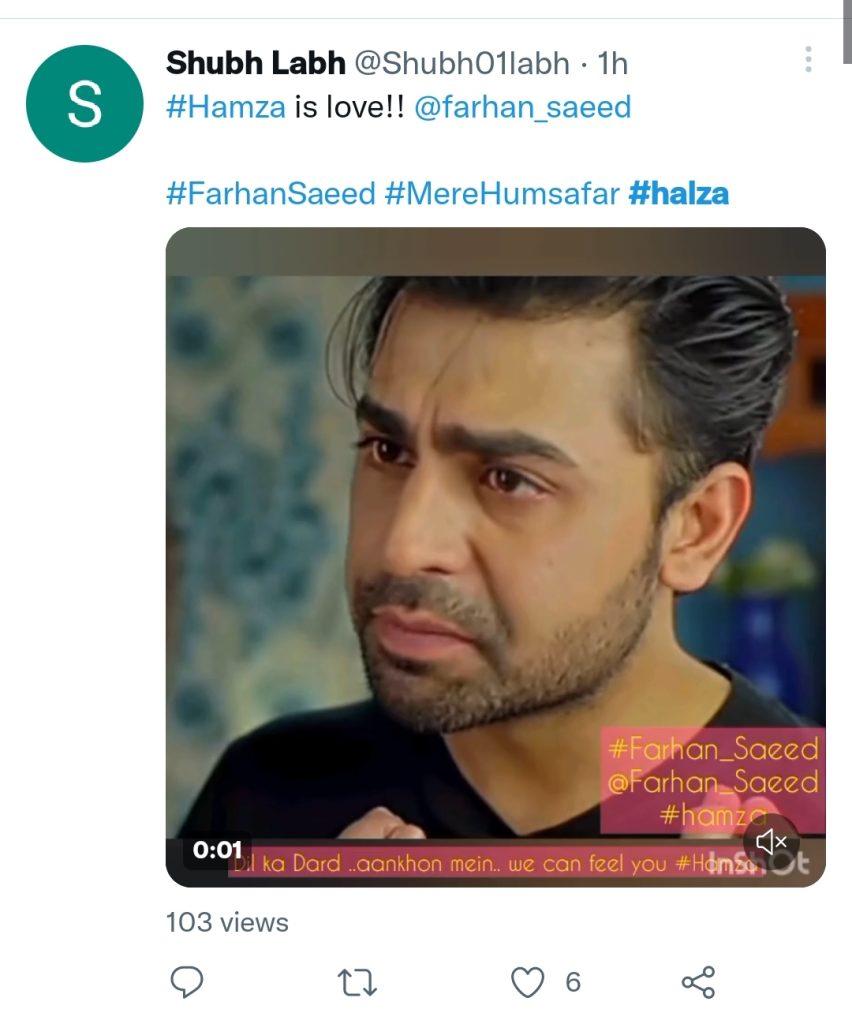The height and width of the screenshot is (1024, 852).
Task: Browse the #MereHumsafar hashtag
Action: click(x=501, y=192)
